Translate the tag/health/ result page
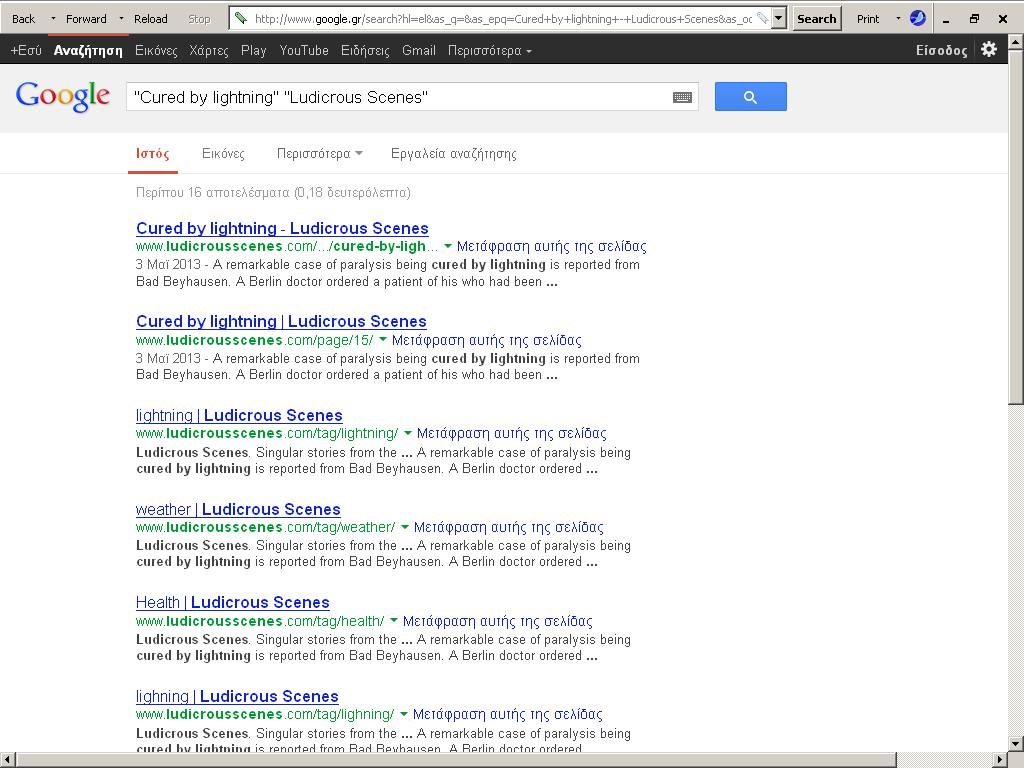The height and width of the screenshot is (768, 1024). point(498,621)
